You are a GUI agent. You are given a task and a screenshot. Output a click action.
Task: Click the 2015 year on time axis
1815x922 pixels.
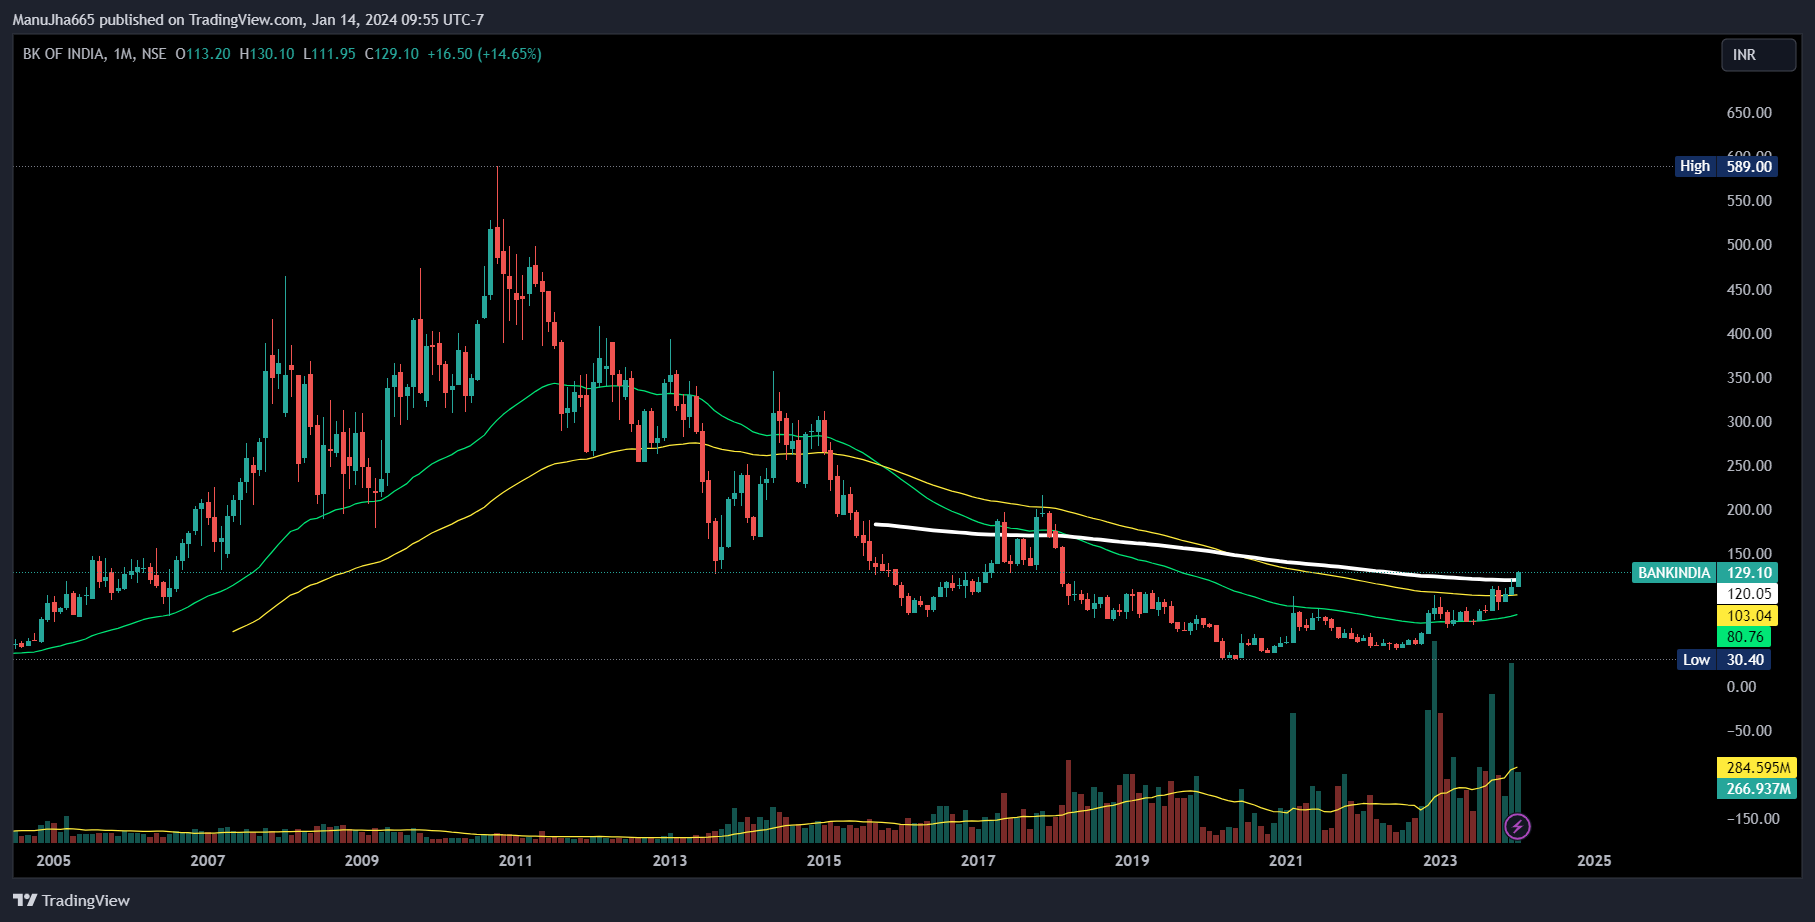[x=824, y=861]
